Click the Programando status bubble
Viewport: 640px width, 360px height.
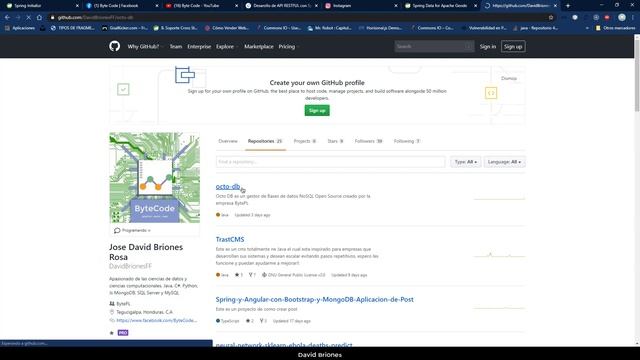click(x=132, y=231)
